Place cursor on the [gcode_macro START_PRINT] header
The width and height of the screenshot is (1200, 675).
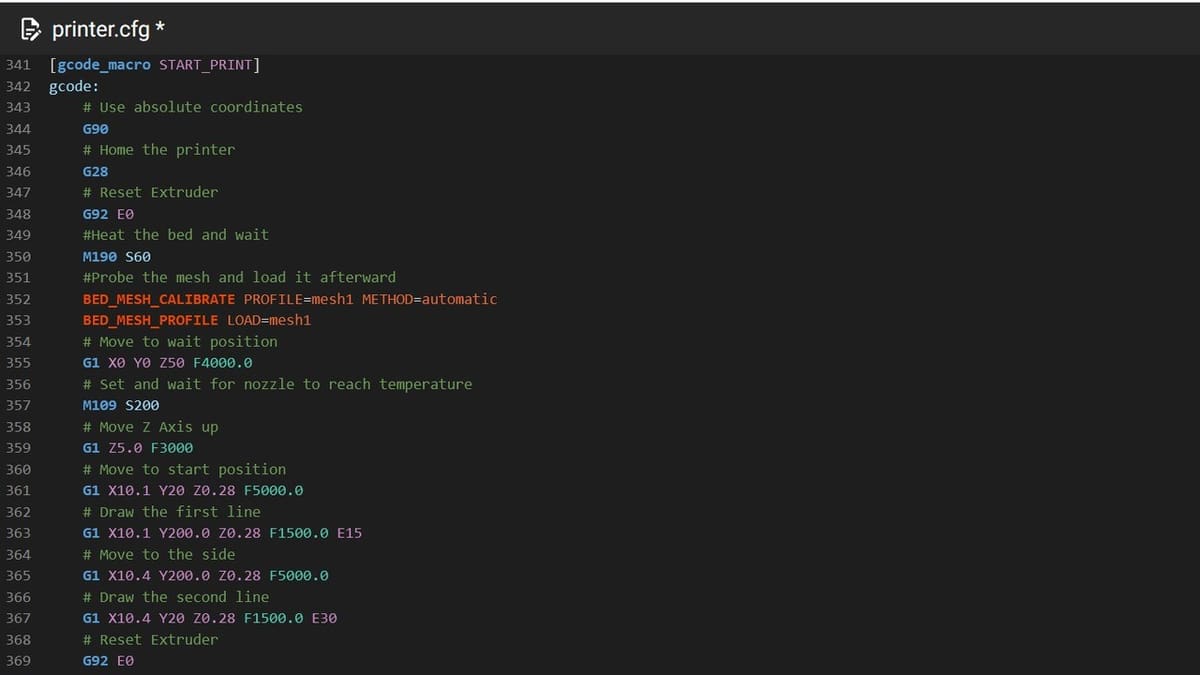click(x=155, y=65)
